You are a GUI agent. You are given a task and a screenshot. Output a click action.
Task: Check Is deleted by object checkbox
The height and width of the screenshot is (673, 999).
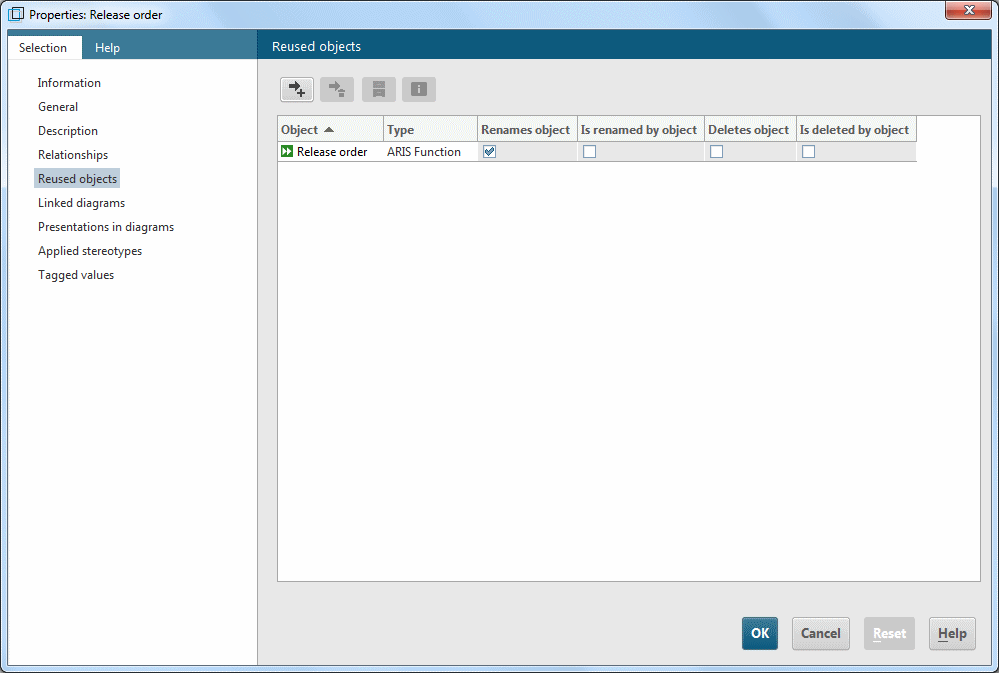(x=808, y=152)
